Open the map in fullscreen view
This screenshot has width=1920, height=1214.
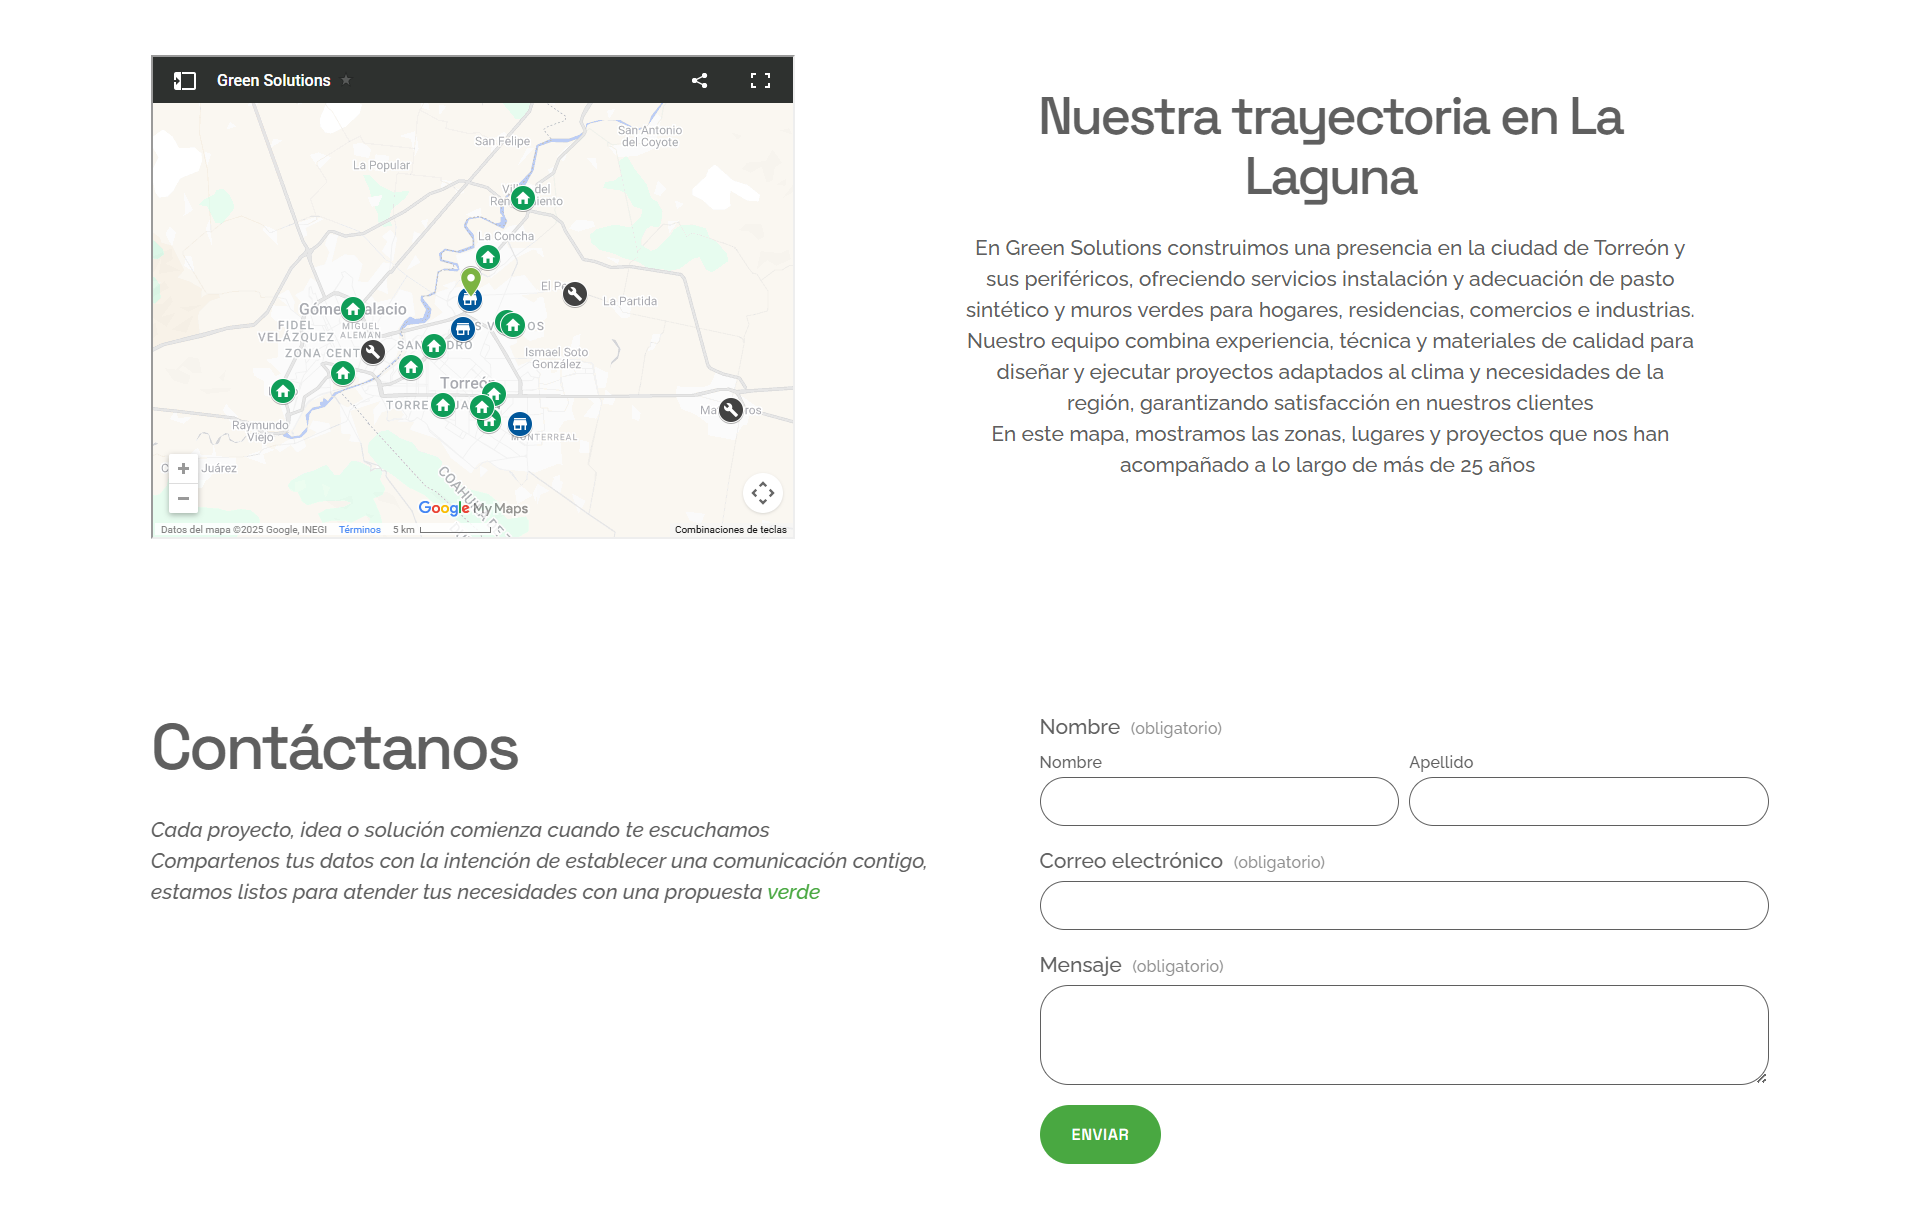coord(760,80)
